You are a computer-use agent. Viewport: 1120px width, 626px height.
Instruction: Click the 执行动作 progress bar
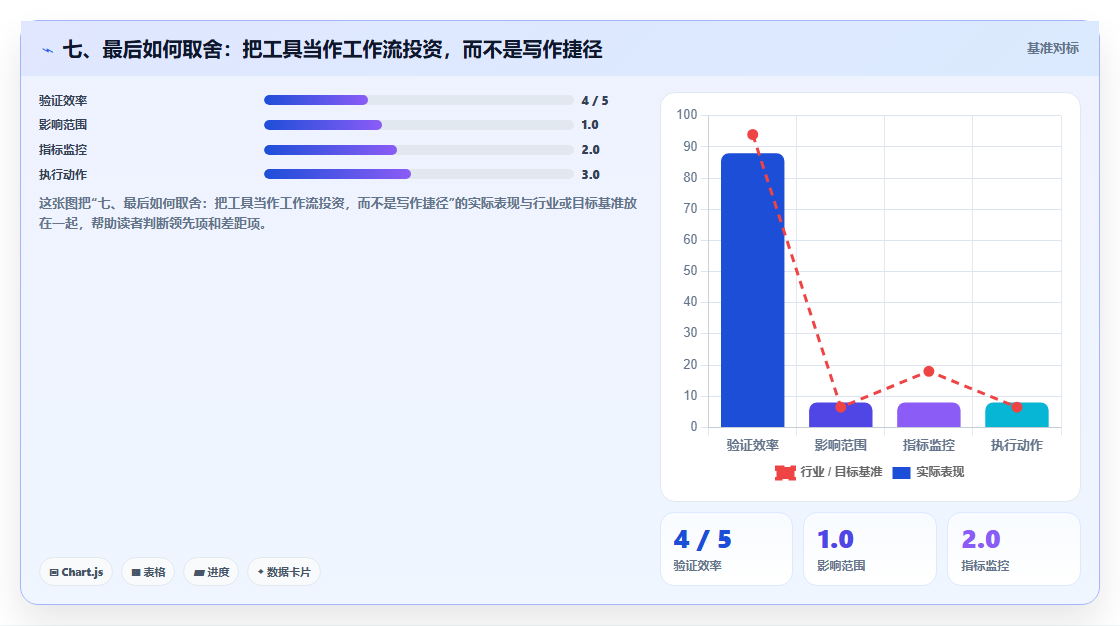tap(419, 174)
